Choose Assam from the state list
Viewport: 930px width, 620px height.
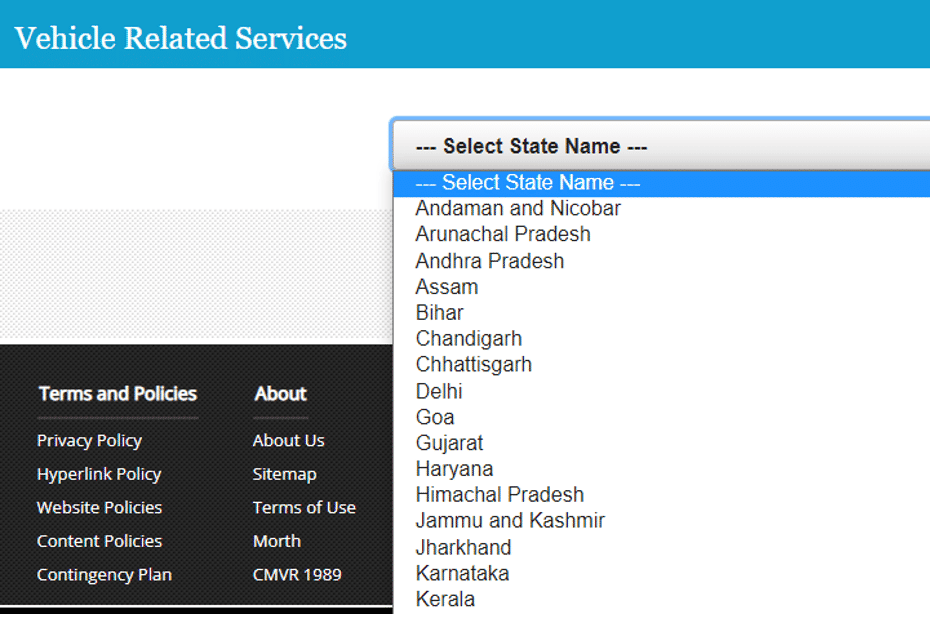661,287
